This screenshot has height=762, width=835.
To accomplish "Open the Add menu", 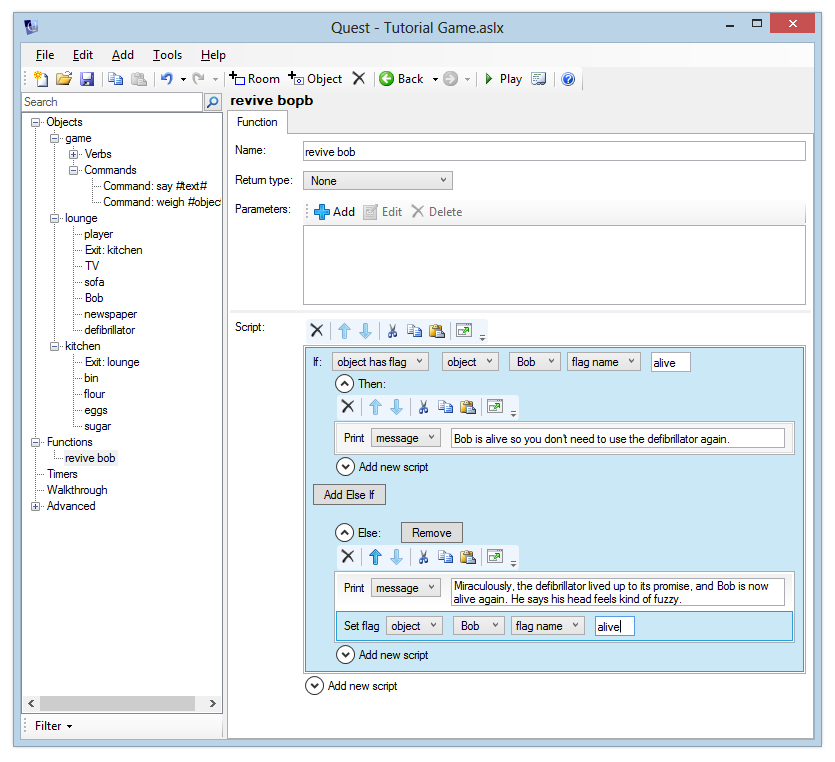I will (x=122, y=55).
